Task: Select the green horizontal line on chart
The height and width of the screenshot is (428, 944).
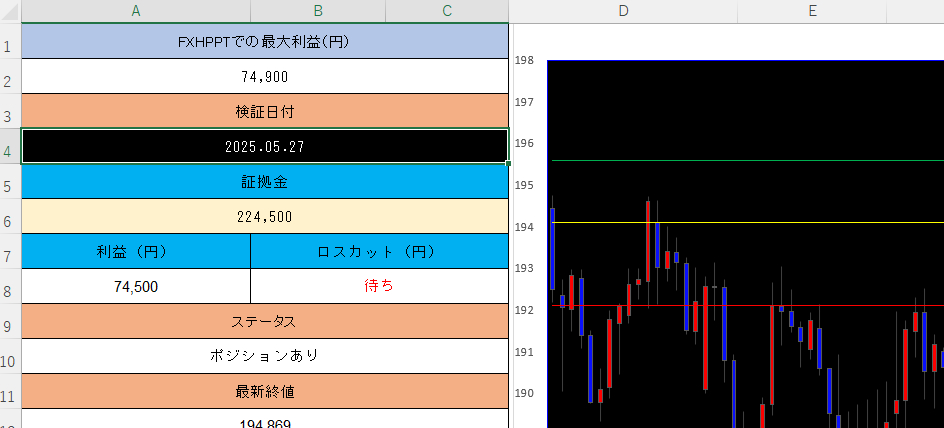Action: (750, 160)
